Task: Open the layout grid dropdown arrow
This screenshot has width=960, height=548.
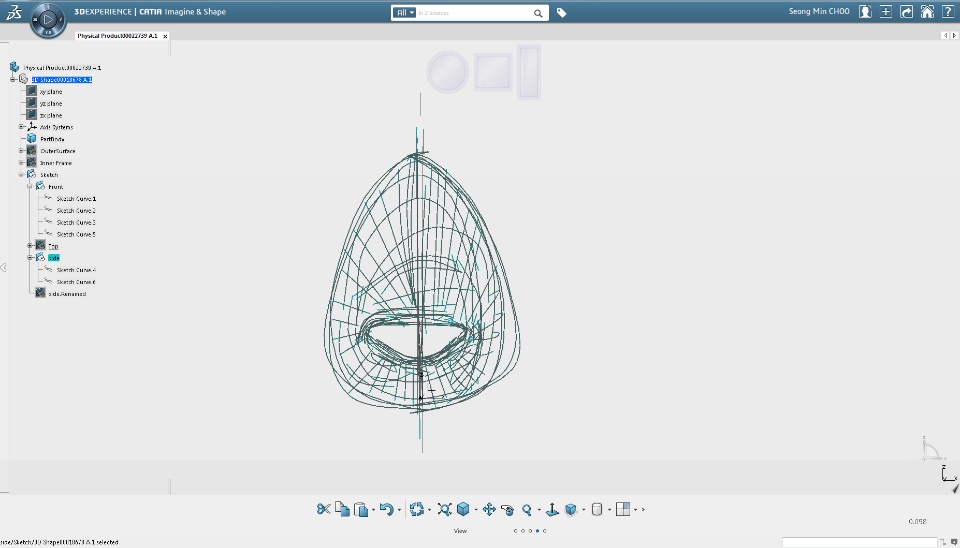Action: pyautogui.click(x=636, y=510)
